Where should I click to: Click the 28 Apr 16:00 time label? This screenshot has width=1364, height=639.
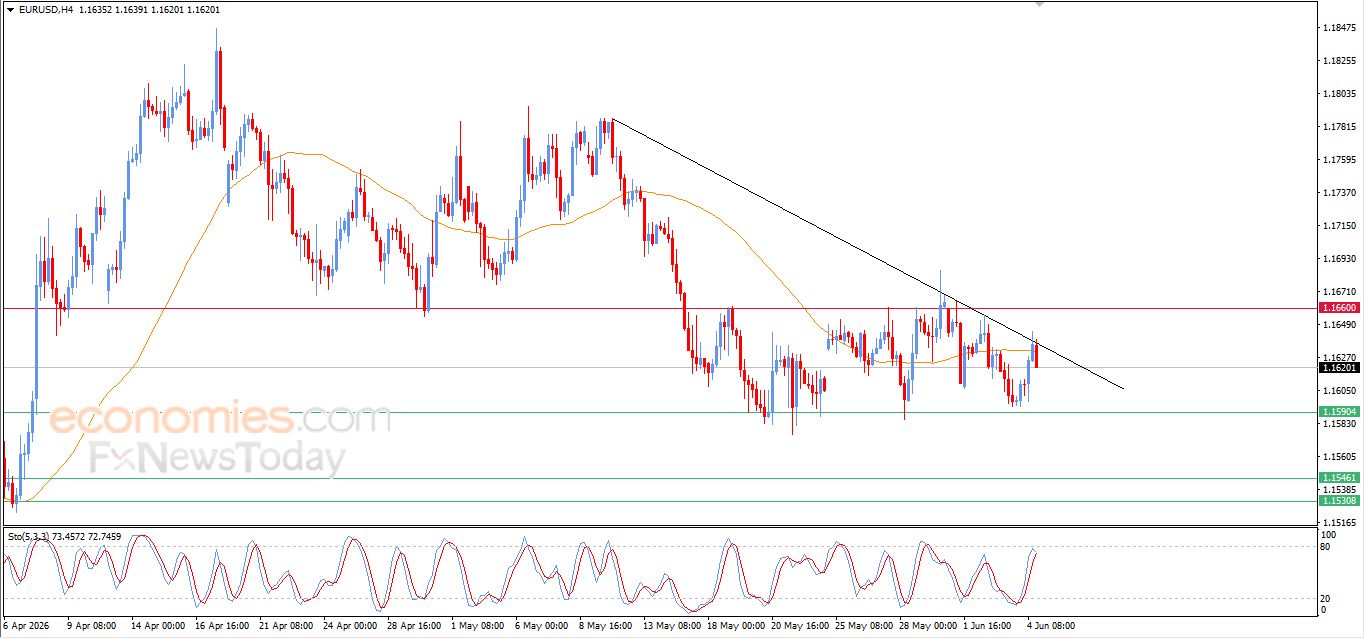point(415,626)
